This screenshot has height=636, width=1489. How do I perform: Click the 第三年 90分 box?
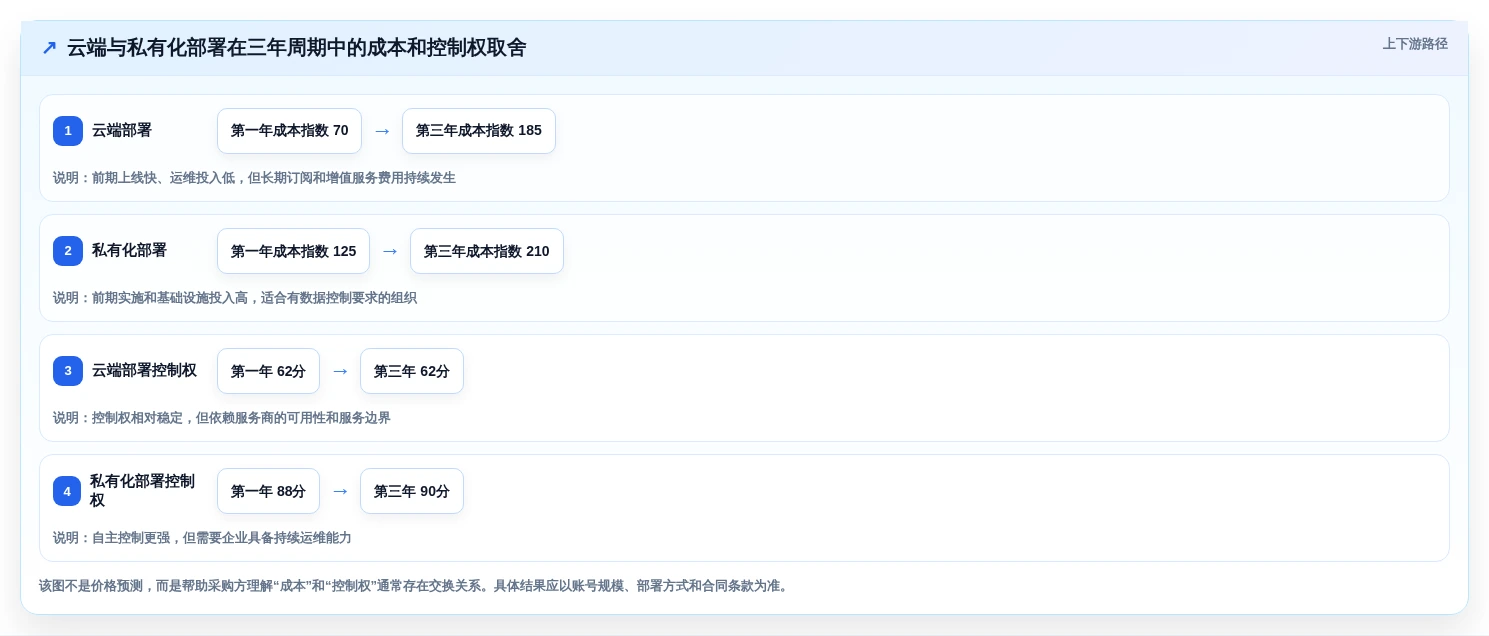pos(412,491)
